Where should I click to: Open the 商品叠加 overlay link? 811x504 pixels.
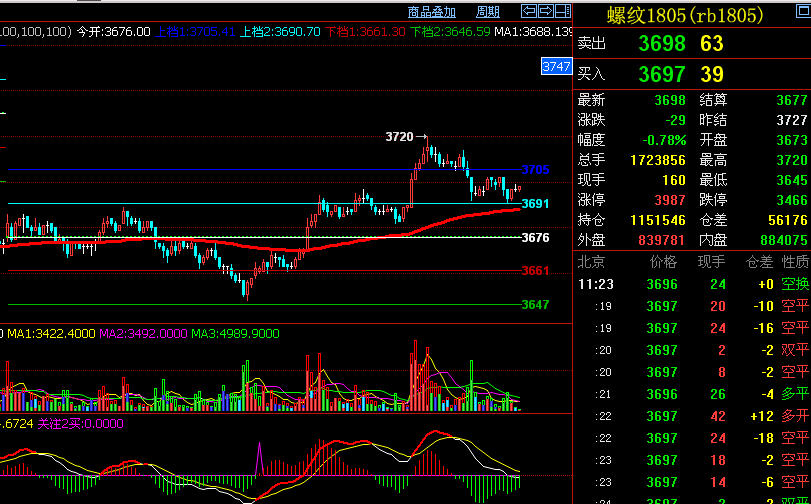point(432,12)
